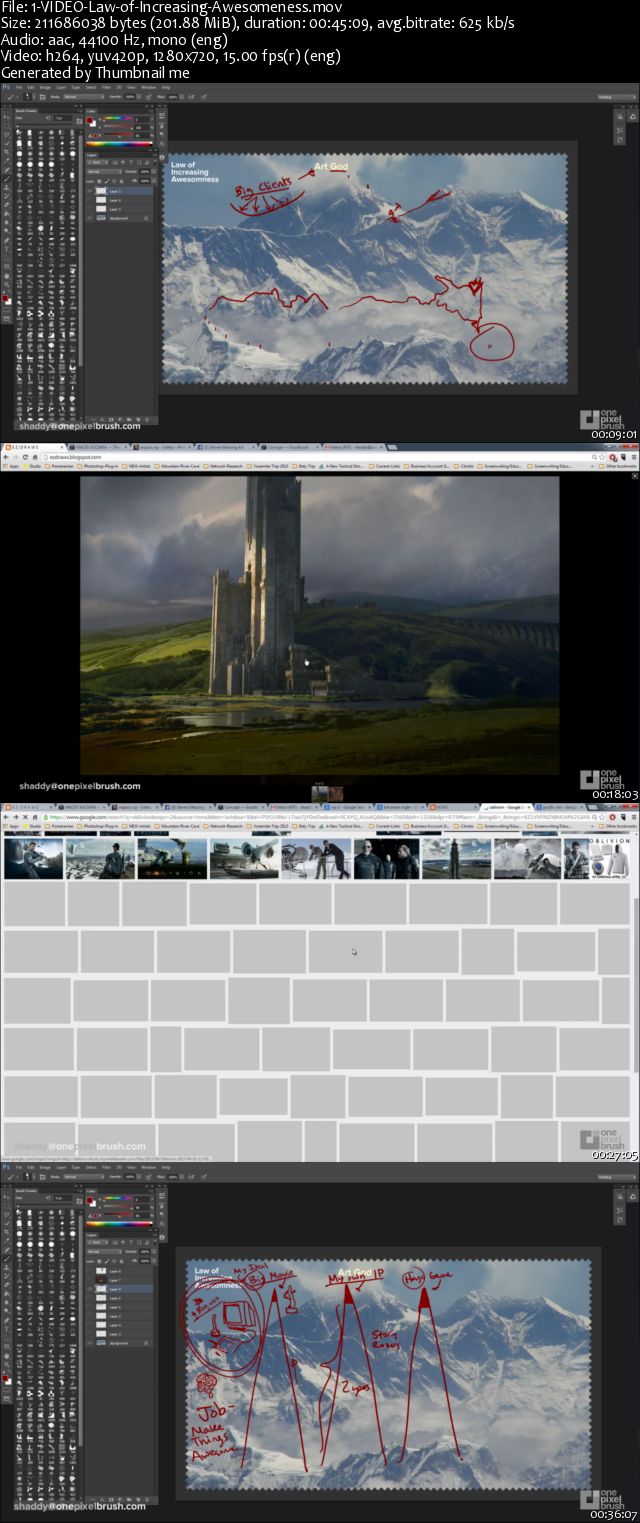This screenshot has width=640, height=1523.
Task: Select the Eraser tool in the first Photoshop frame
Action: coord(7,204)
